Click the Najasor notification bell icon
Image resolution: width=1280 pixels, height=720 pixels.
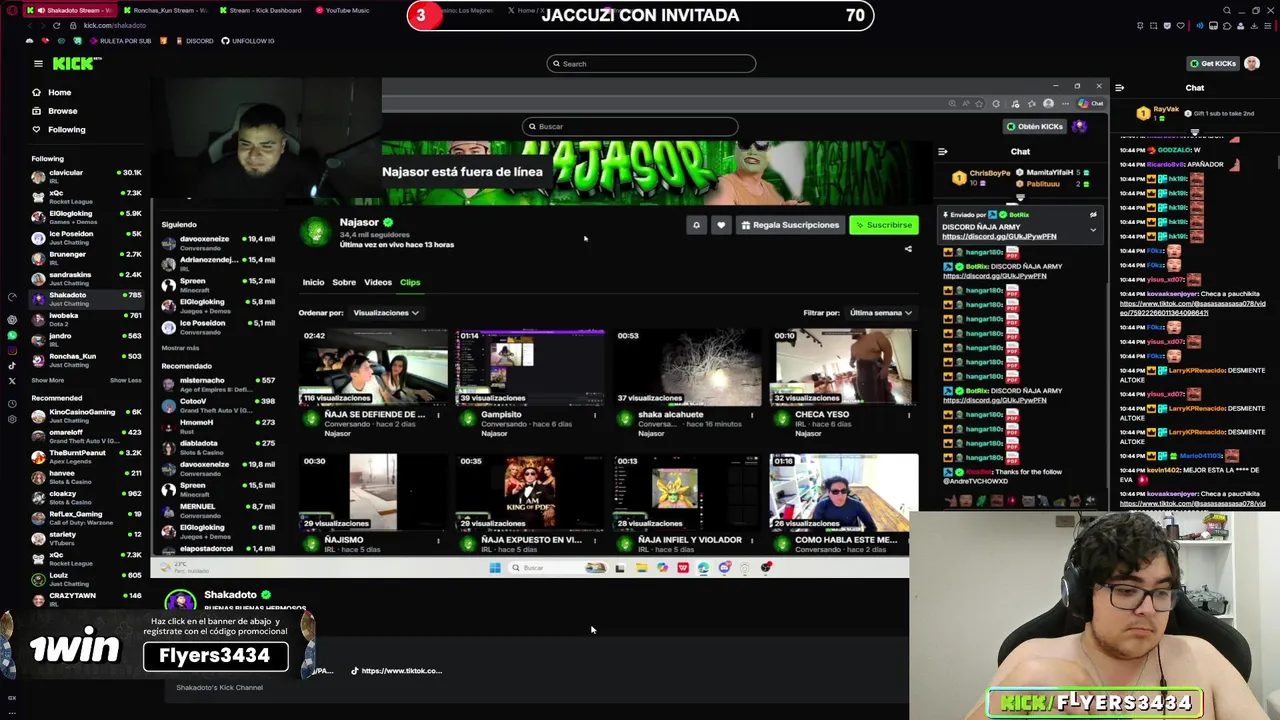pos(696,225)
